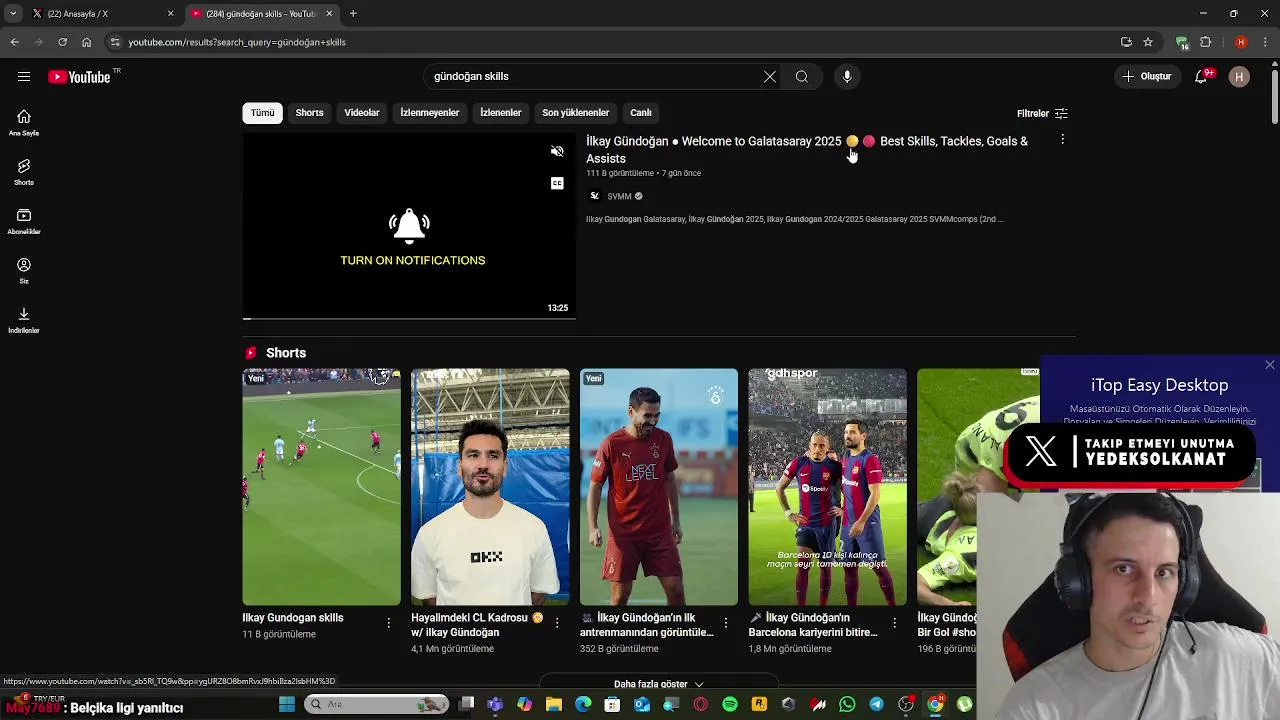Screen dimensions: 1280x720
Task: Open Windows Start menu
Action: [x=287, y=705]
